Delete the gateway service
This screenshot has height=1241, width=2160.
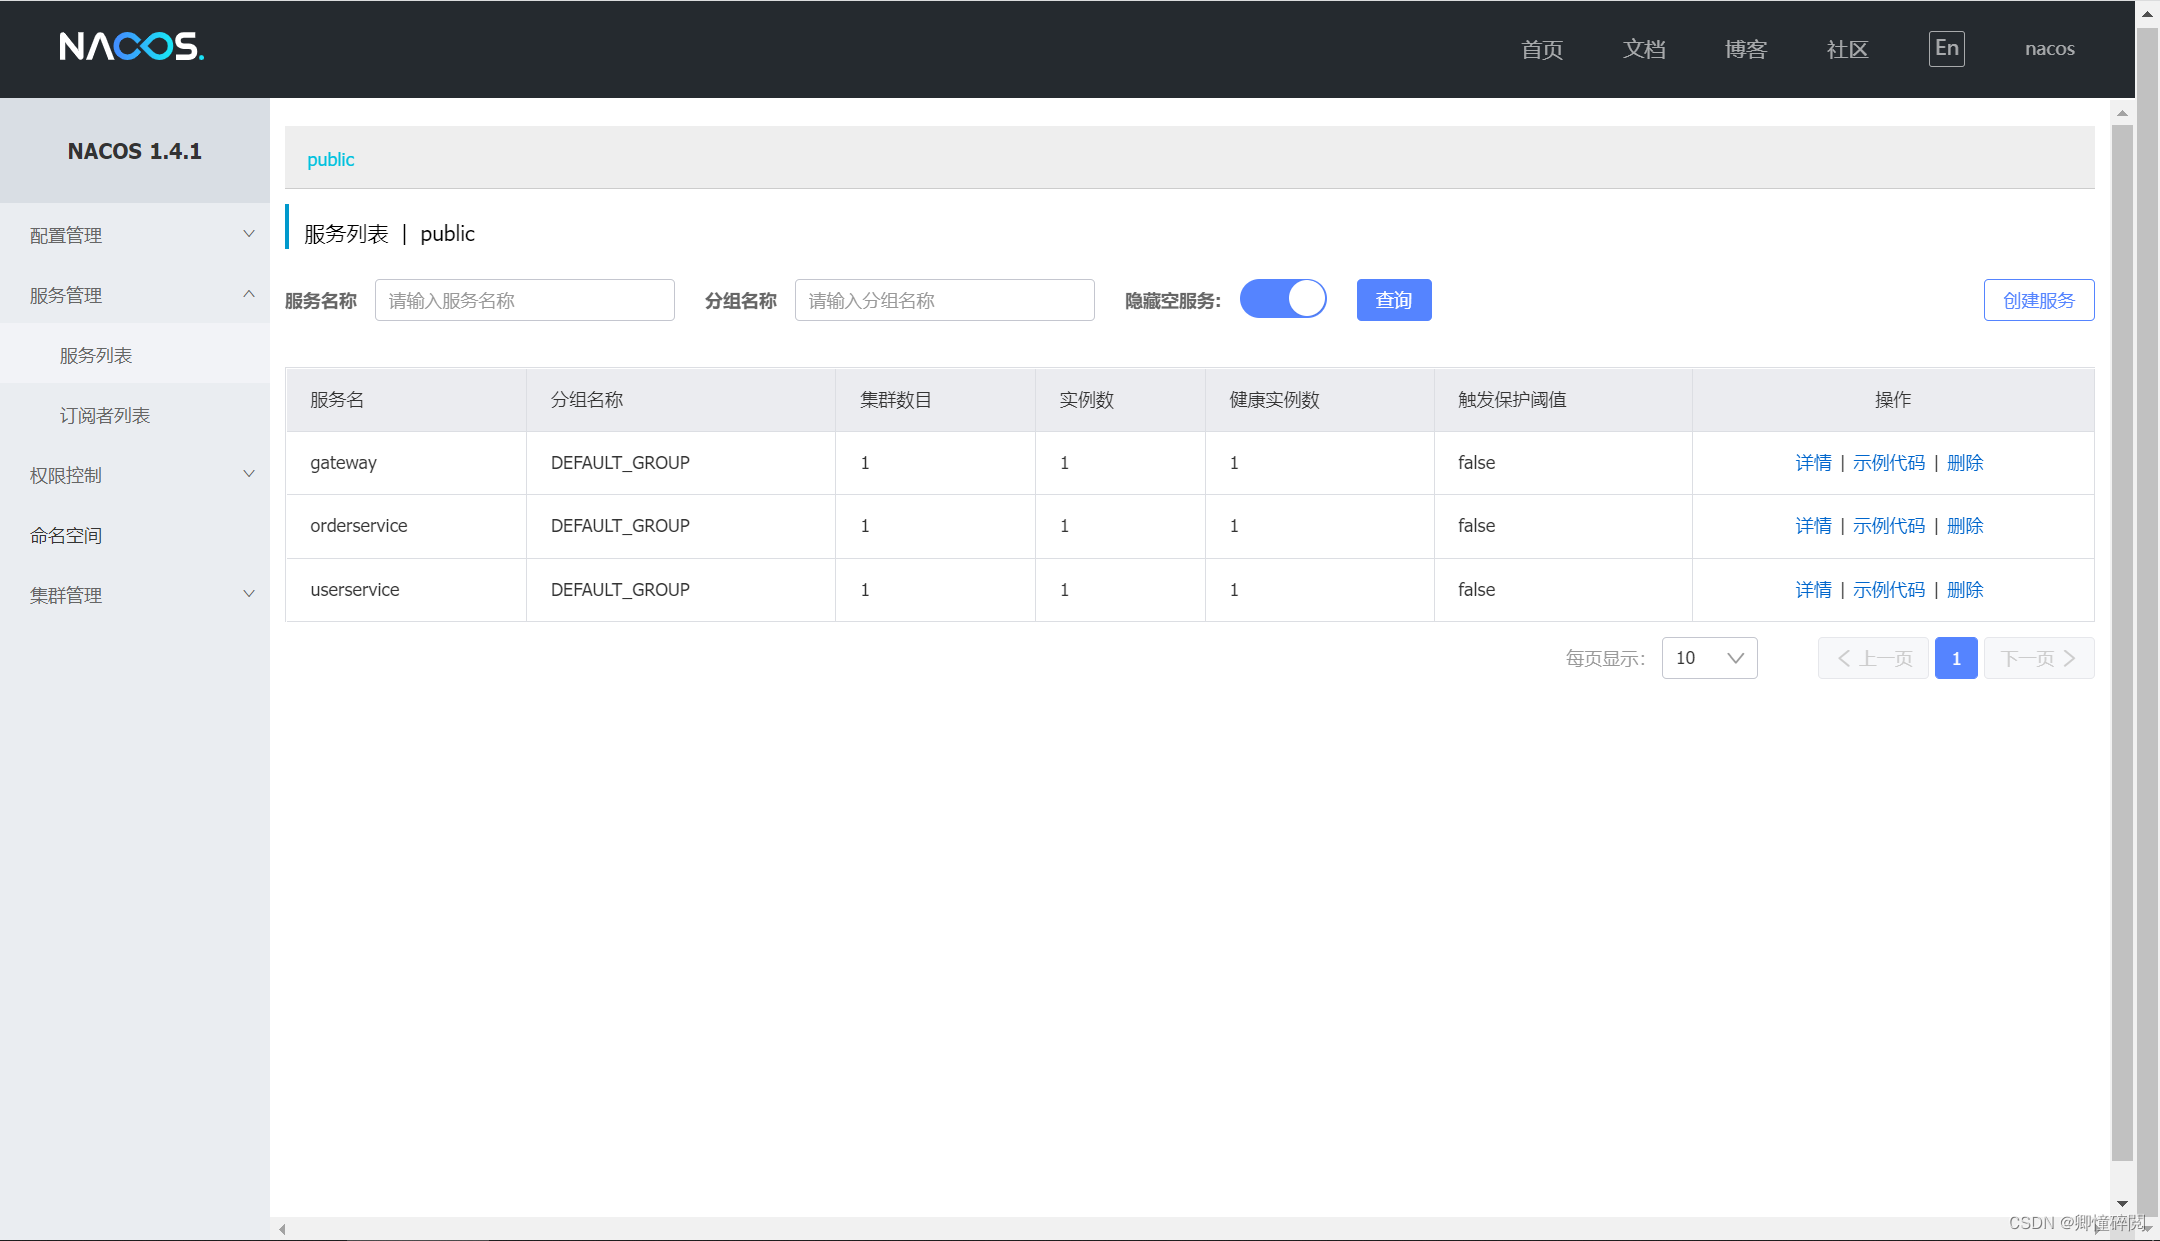coord(1965,463)
